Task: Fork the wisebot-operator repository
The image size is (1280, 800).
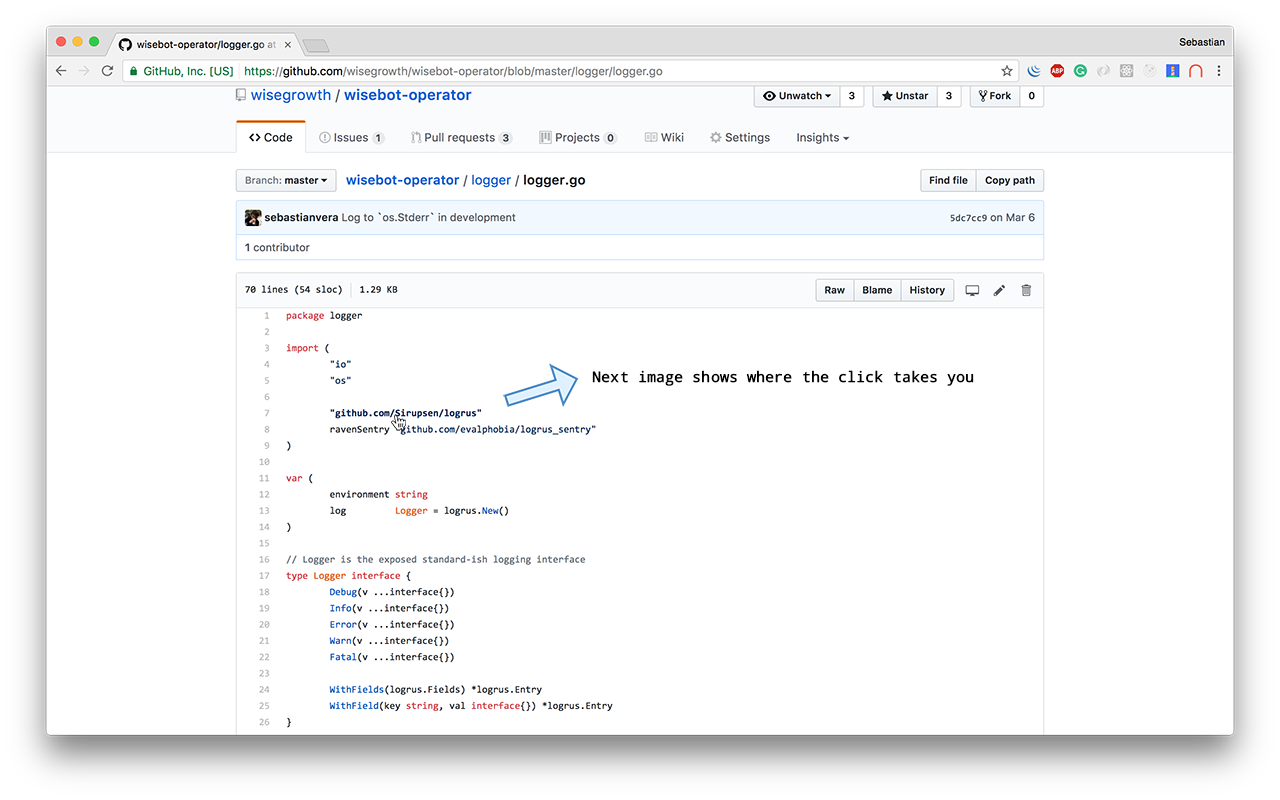Action: (x=994, y=96)
